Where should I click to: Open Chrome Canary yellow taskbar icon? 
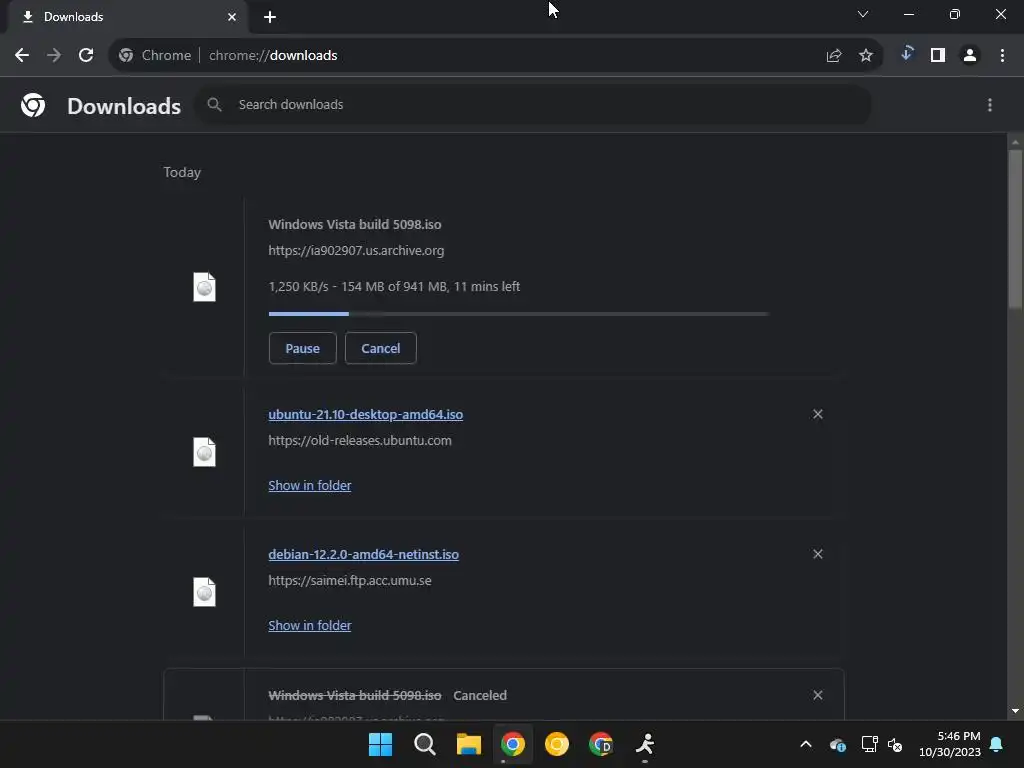tap(556, 744)
